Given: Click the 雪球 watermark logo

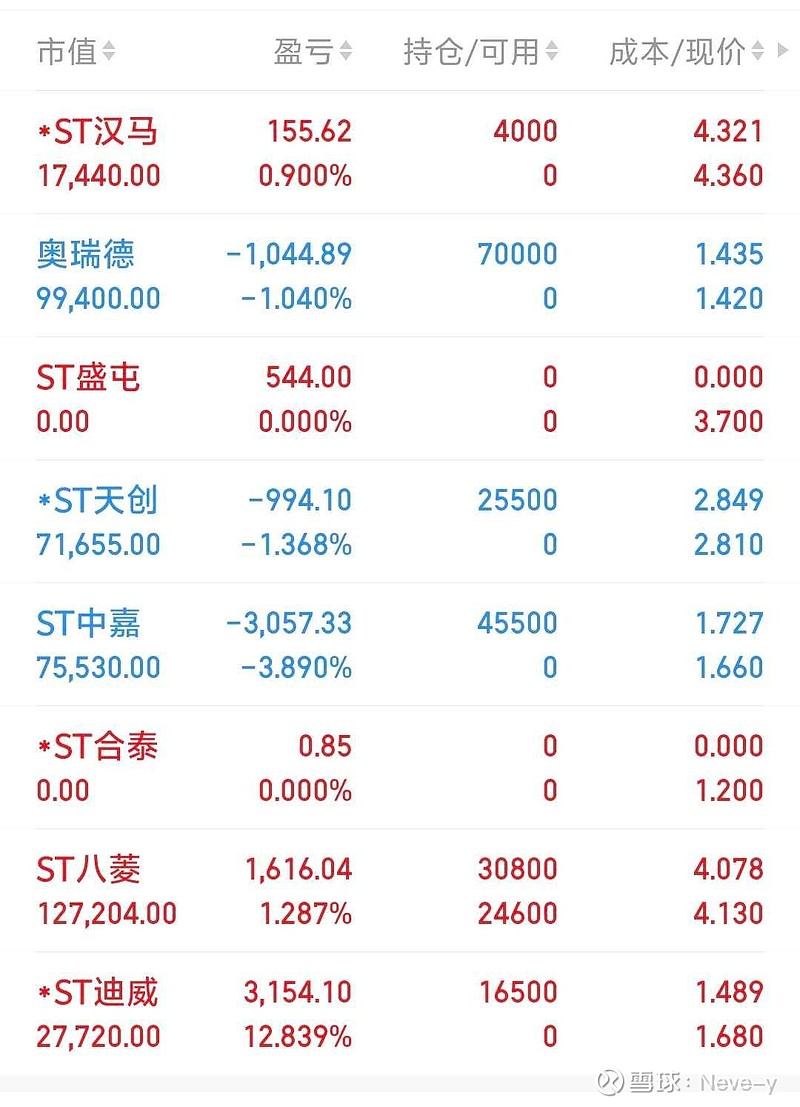Looking at the screenshot, I should pos(610,1082).
